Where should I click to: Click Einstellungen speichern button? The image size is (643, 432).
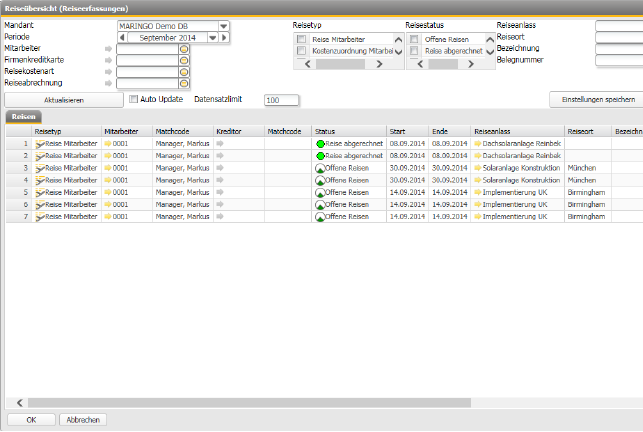pyautogui.click(x=596, y=100)
